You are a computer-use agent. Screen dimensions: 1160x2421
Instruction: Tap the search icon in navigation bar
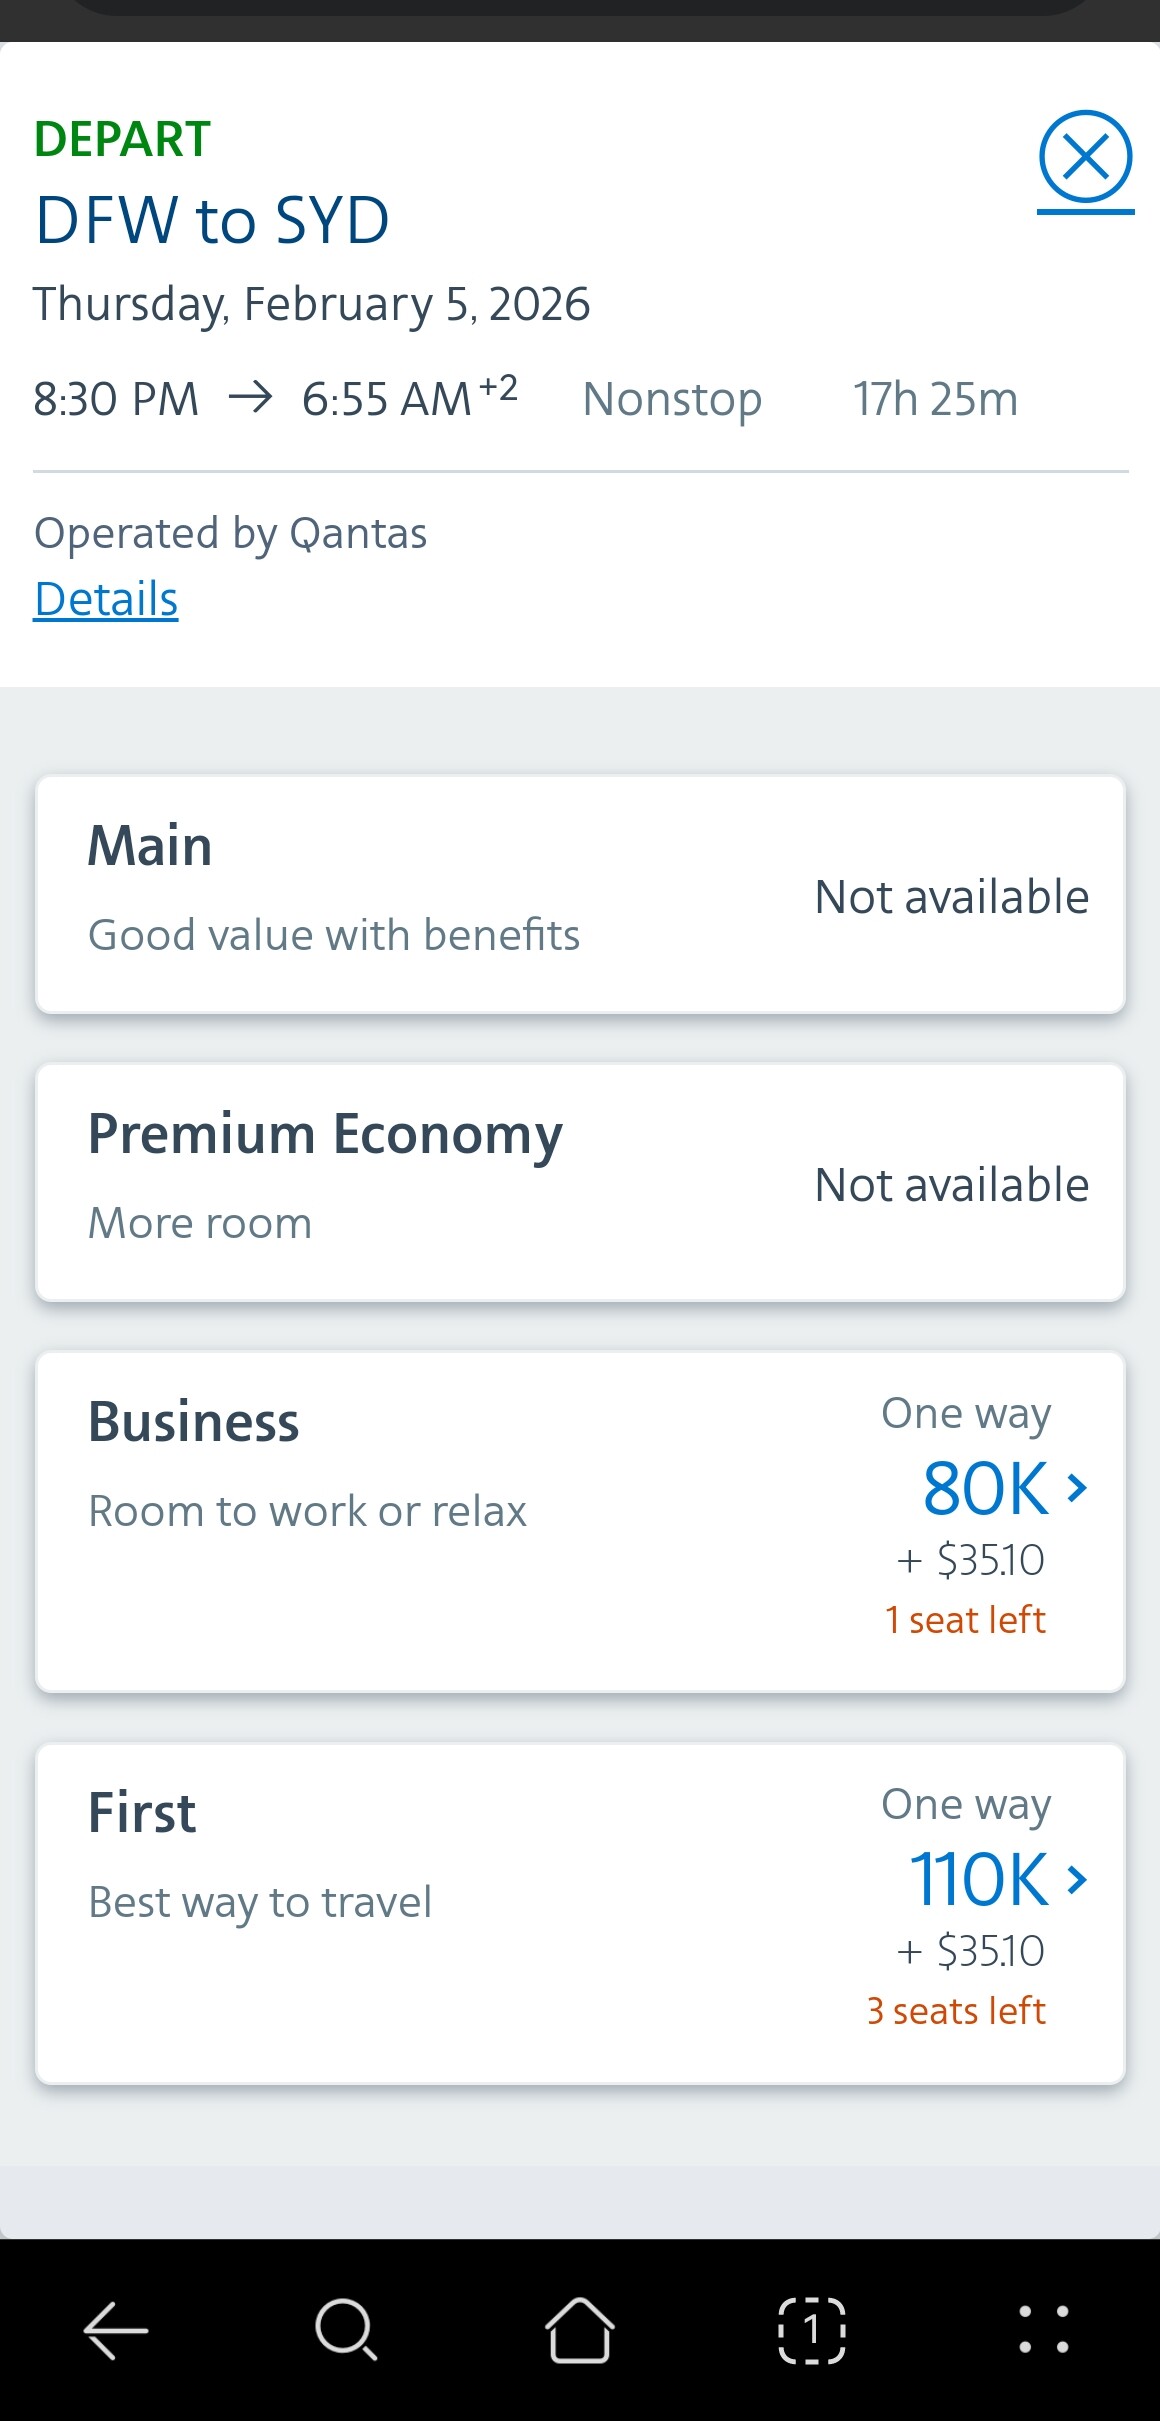point(346,2329)
